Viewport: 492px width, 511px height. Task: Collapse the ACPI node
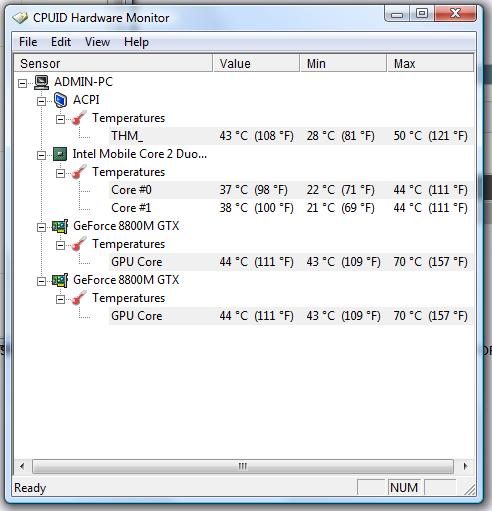(x=41, y=101)
